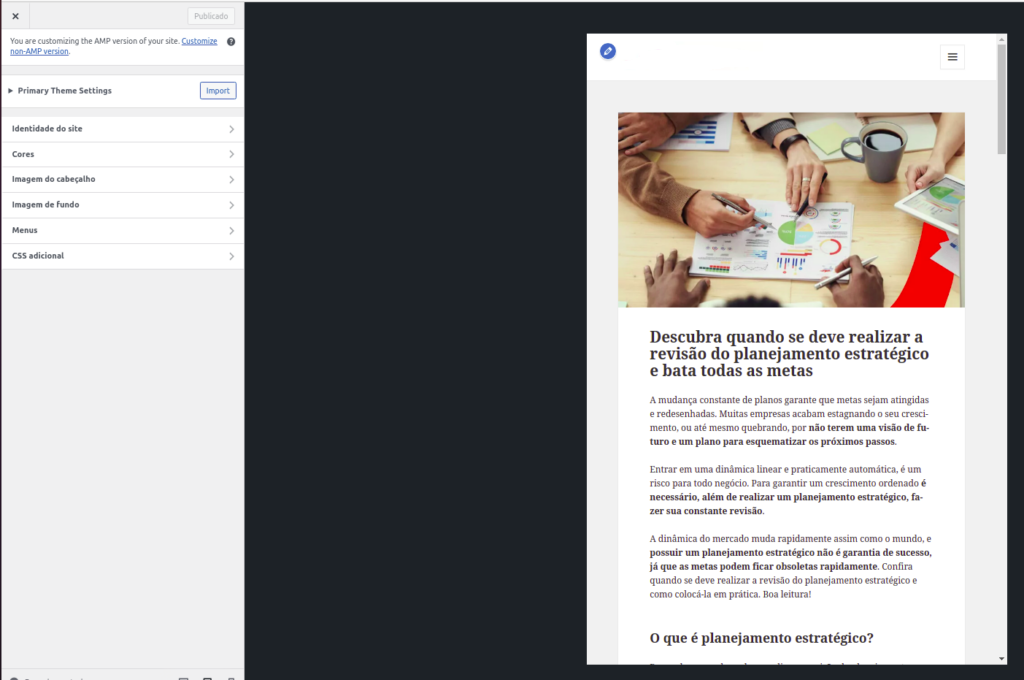Click the paragraph starting 'A dinâmica do mercado muda'
Image resolution: width=1024 pixels, height=680 pixels.
[x=791, y=566]
